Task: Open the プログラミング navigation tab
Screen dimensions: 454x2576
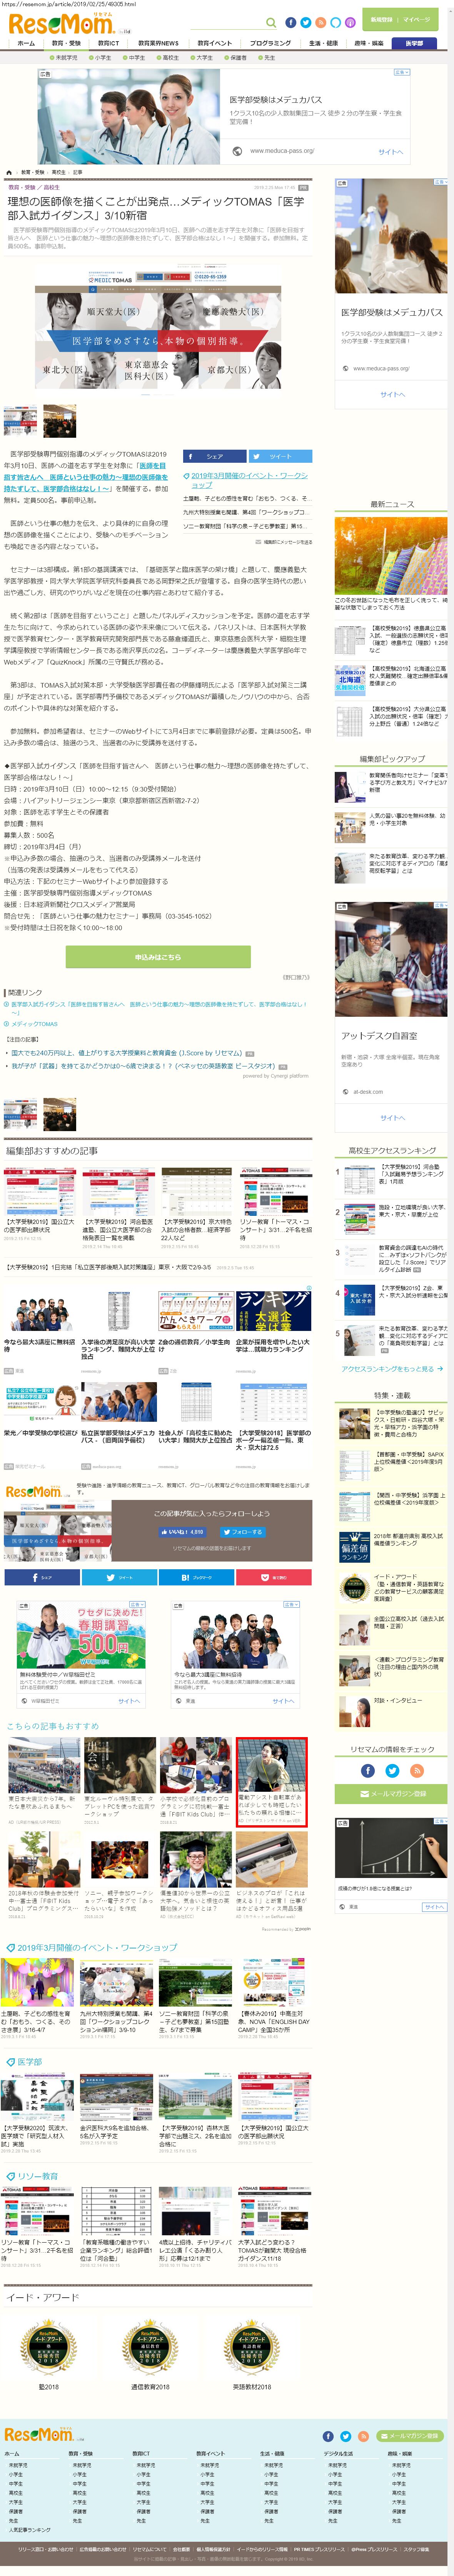Action: point(270,43)
